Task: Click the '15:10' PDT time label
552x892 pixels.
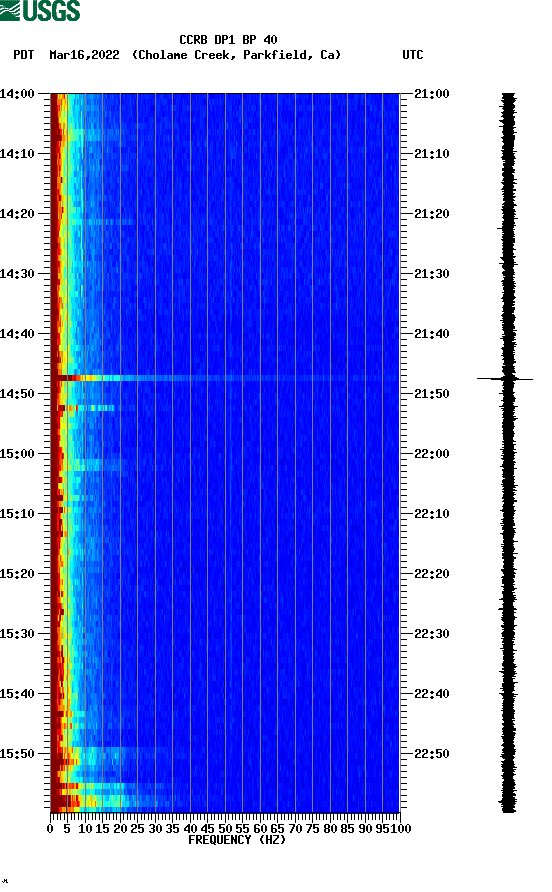Action: (x=18, y=514)
